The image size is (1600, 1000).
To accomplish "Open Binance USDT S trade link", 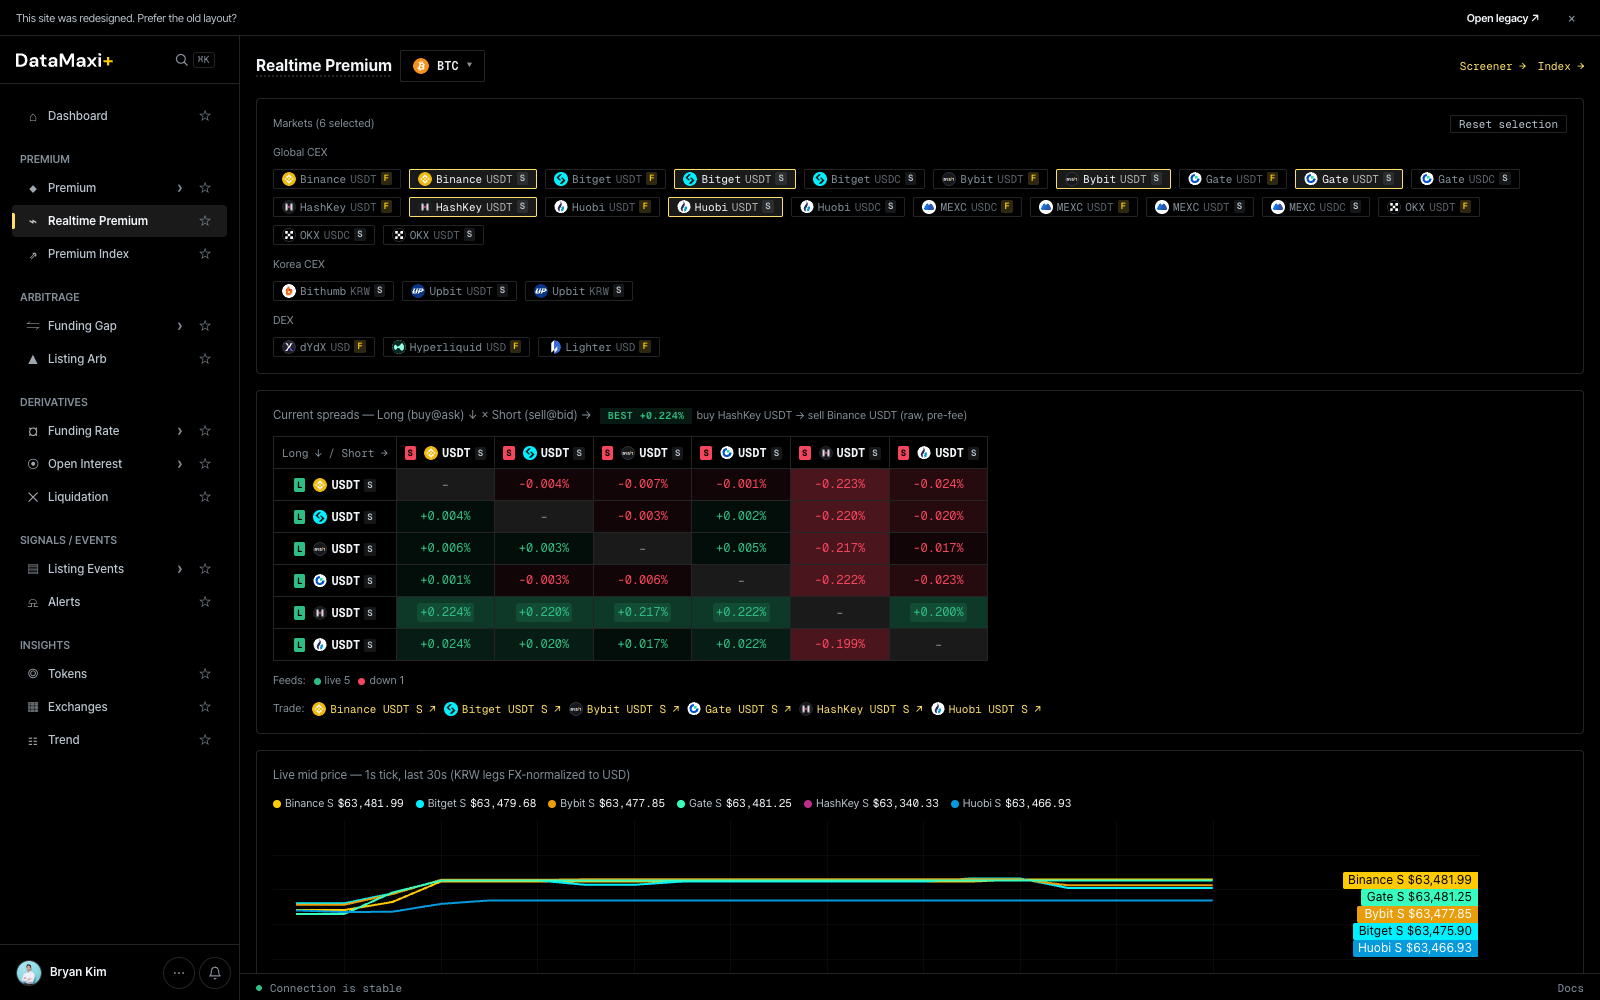I will pos(374,709).
